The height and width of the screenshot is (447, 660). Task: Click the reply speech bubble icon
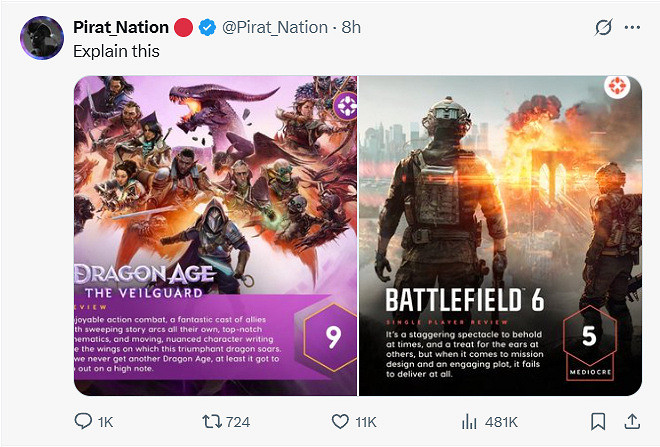coord(82,422)
